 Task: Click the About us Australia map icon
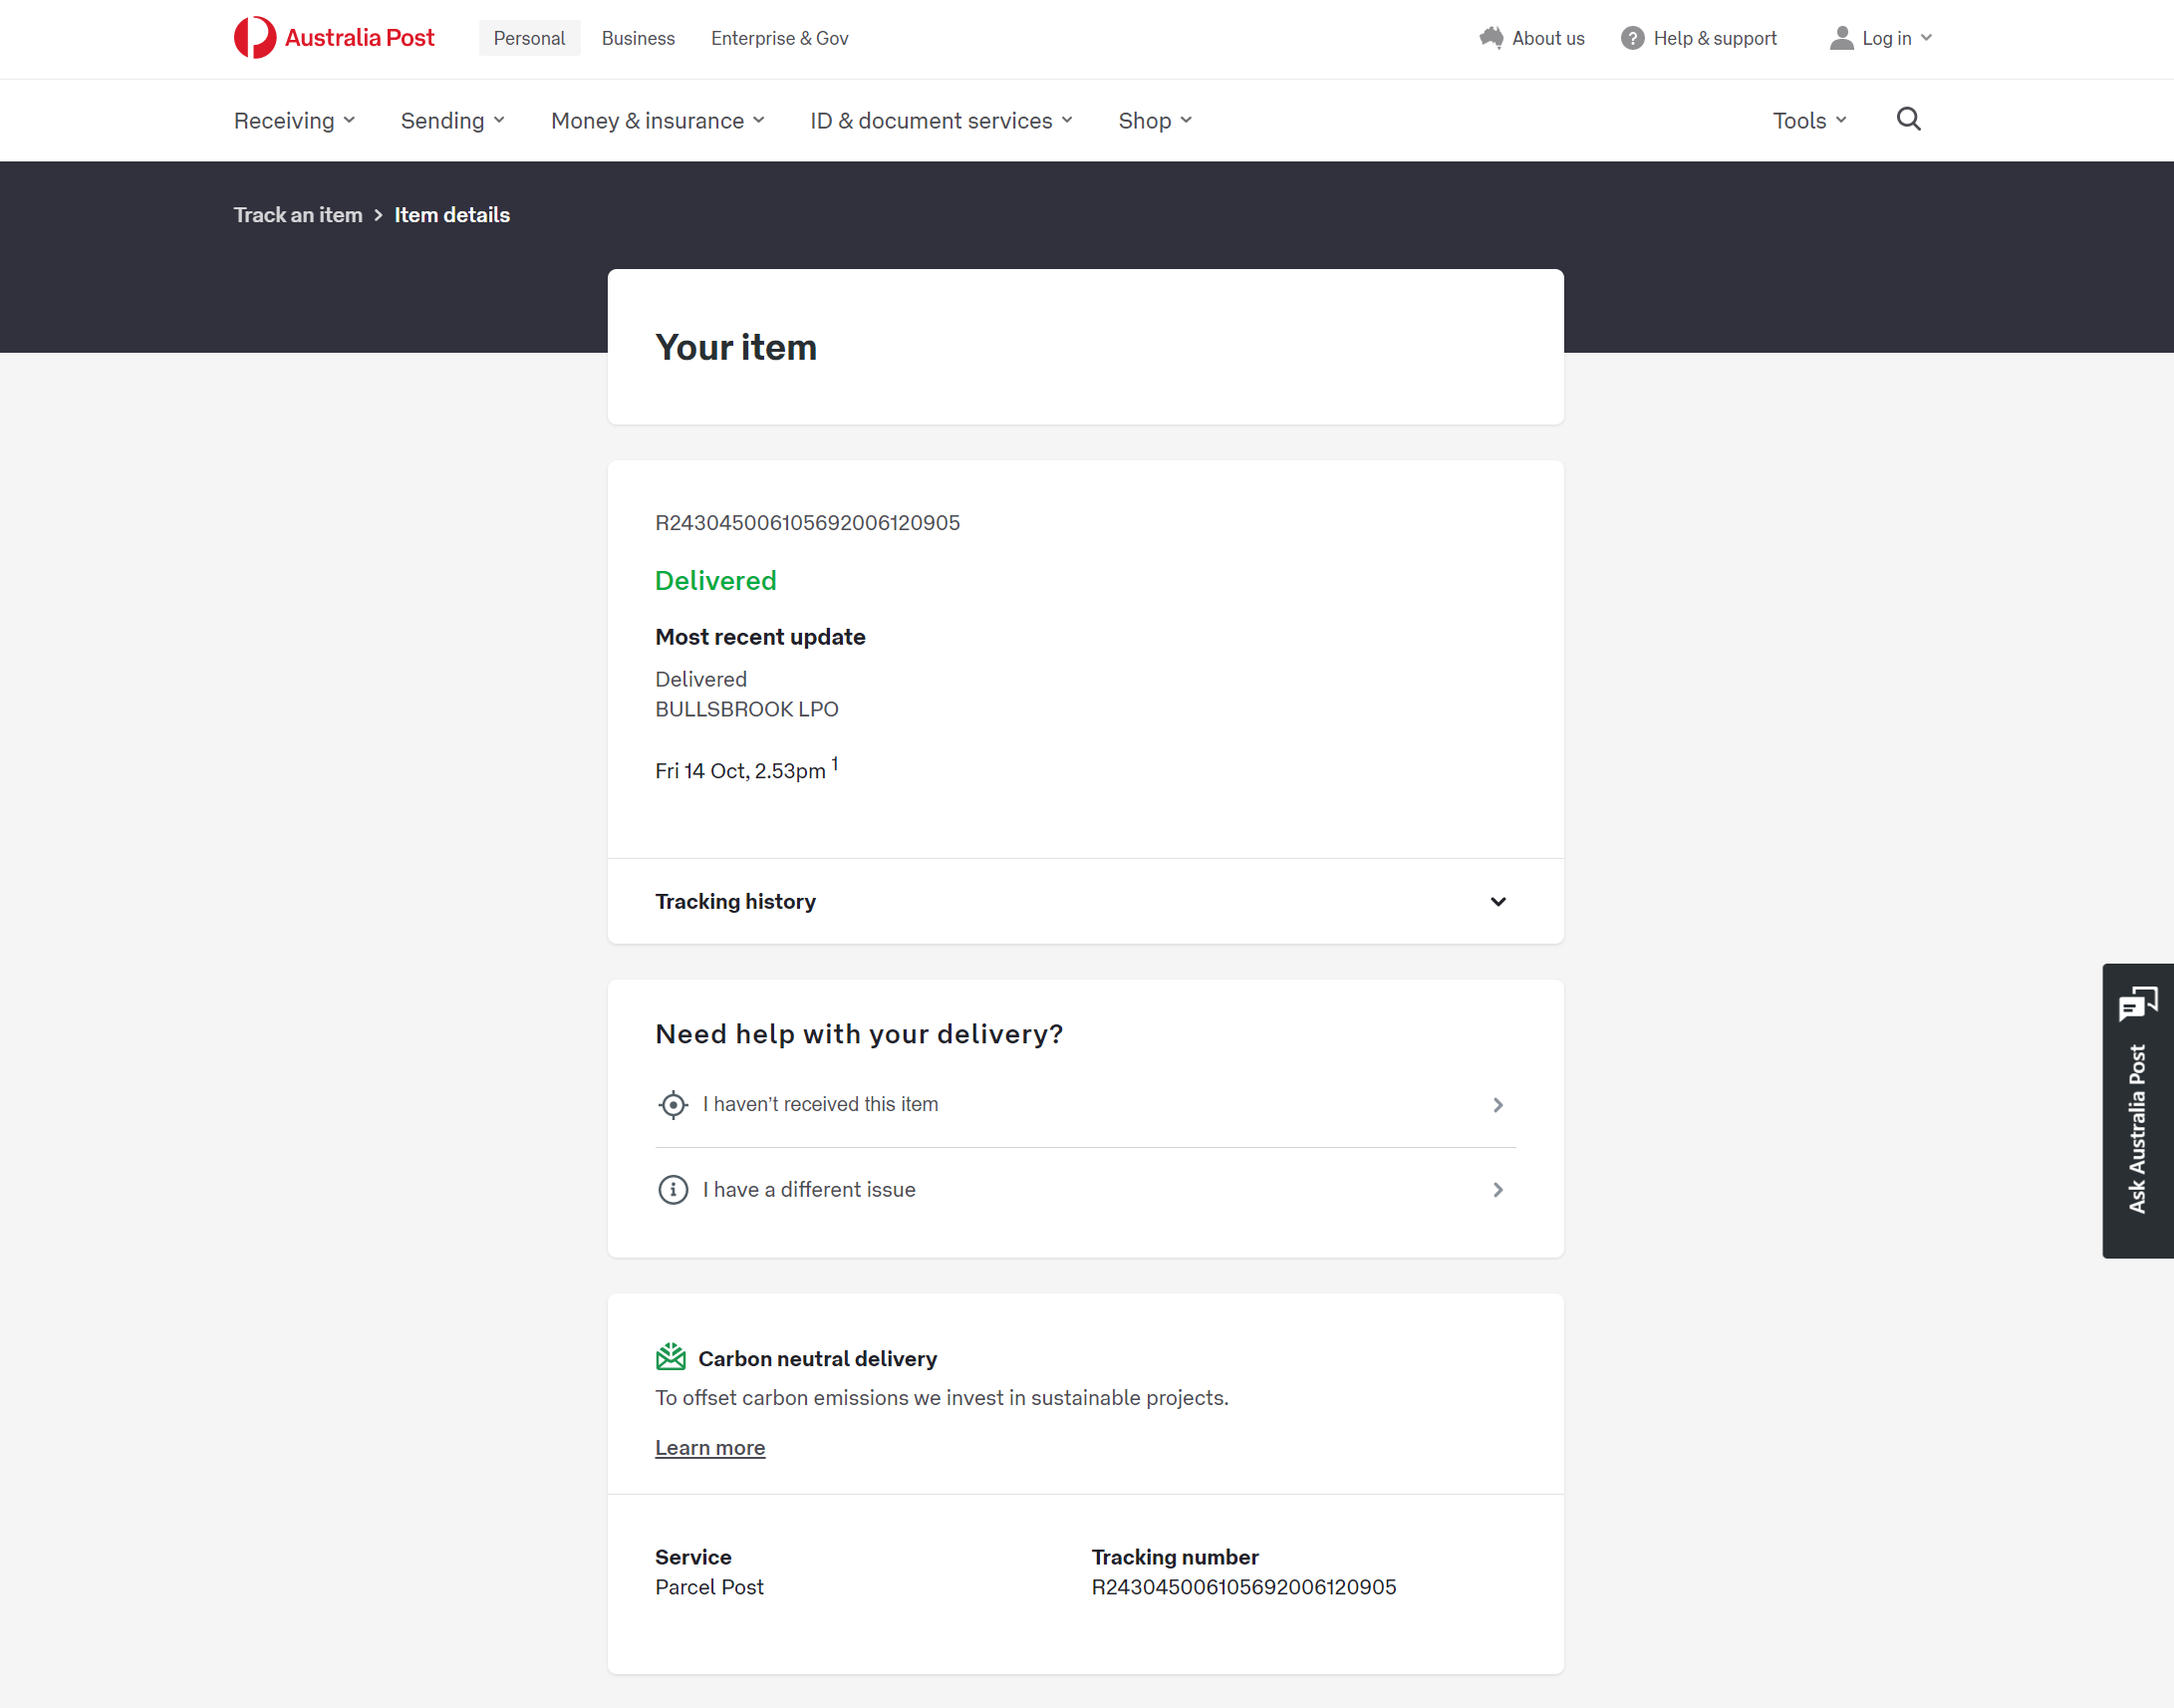(x=1491, y=38)
